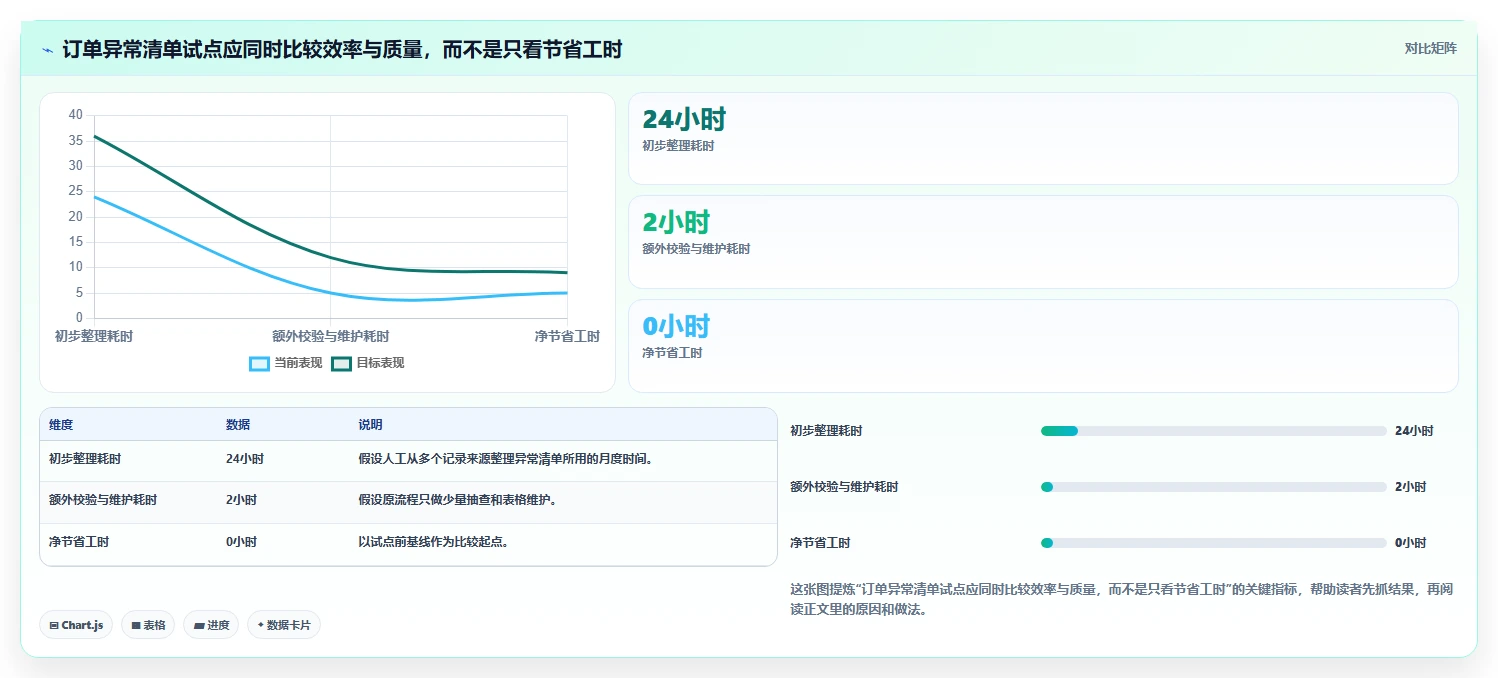Click the 额外校验与维护耗时 cell in the table
The width and height of the screenshot is (1498, 678).
(103, 500)
